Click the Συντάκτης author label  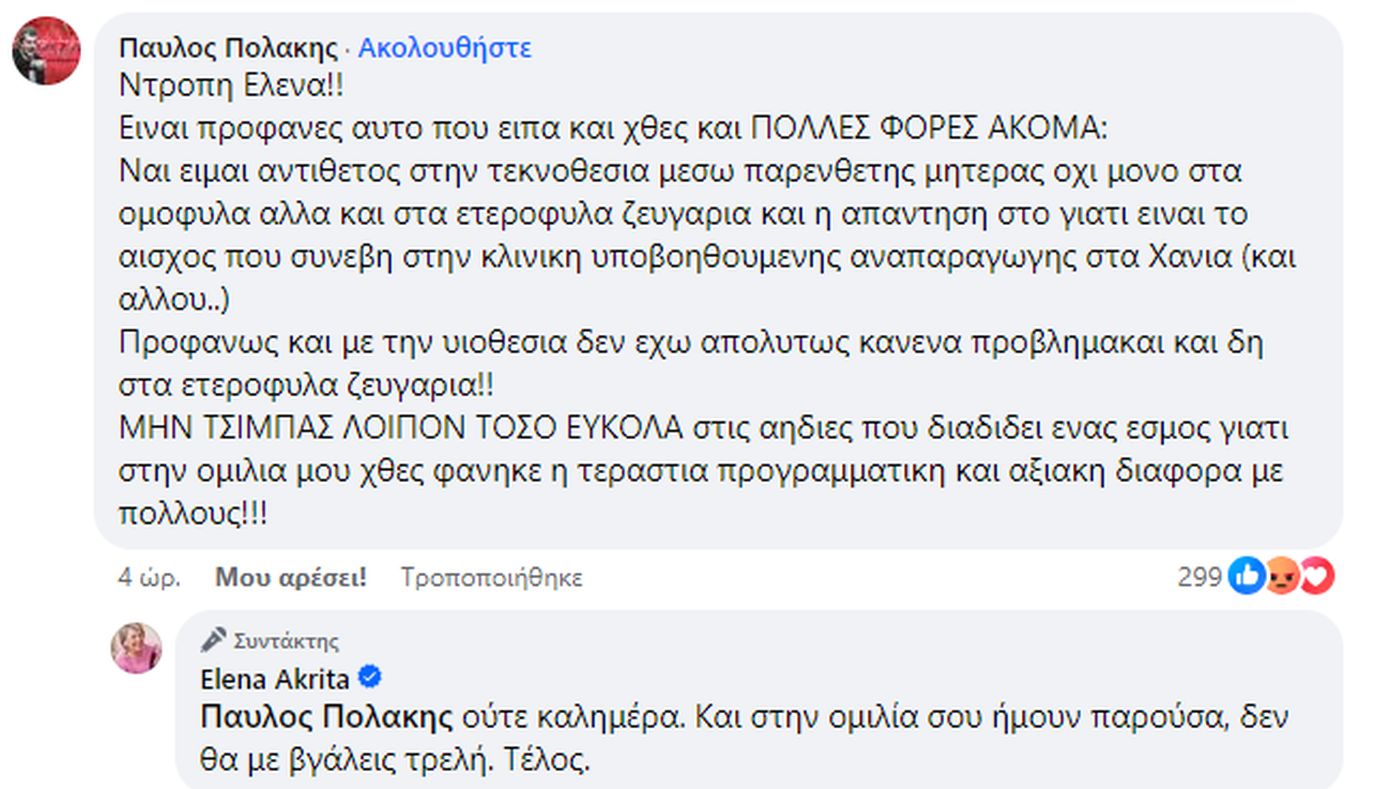point(286,641)
